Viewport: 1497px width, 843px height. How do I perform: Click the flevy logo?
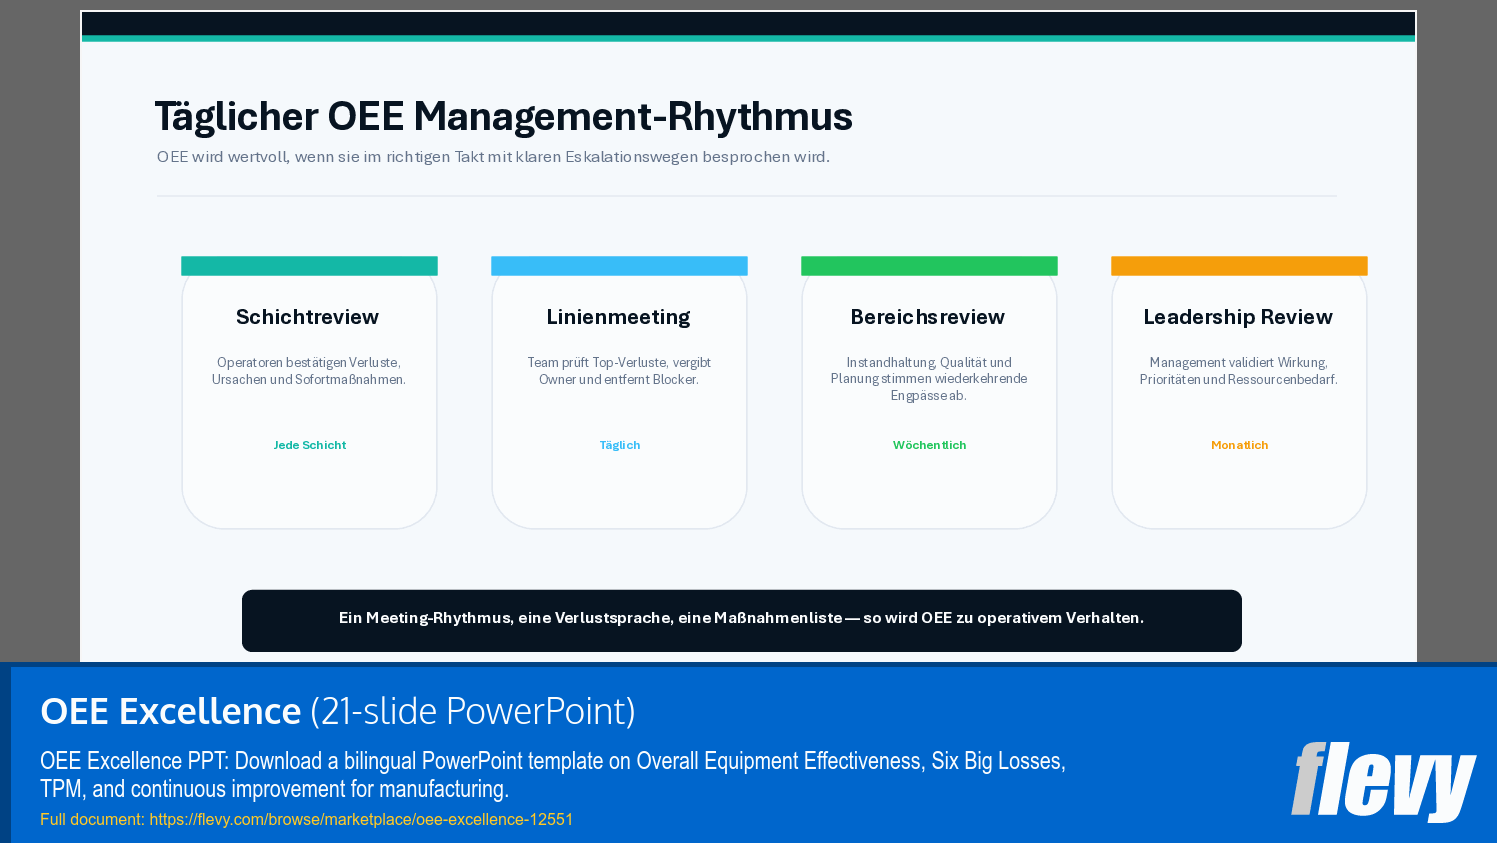tap(1383, 781)
